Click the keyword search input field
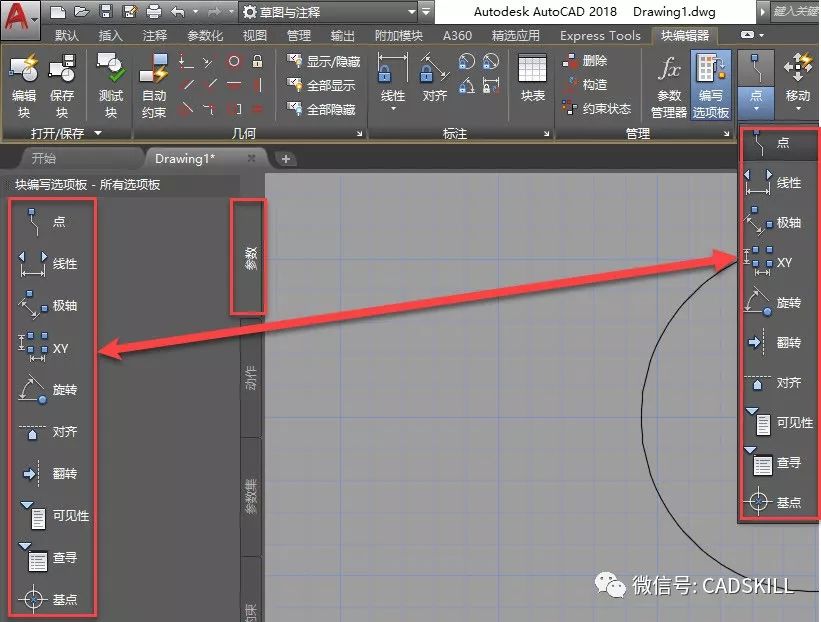This screenshot has width=821, height=622. coord(795,12)
